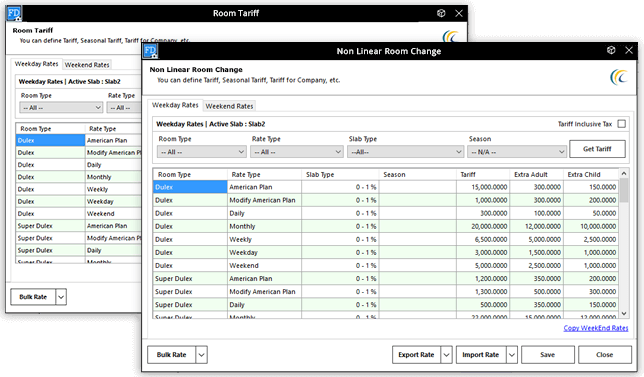
Task: Enable the Tariff Inclusive Tax checkbox
Action: coord(622,124)
